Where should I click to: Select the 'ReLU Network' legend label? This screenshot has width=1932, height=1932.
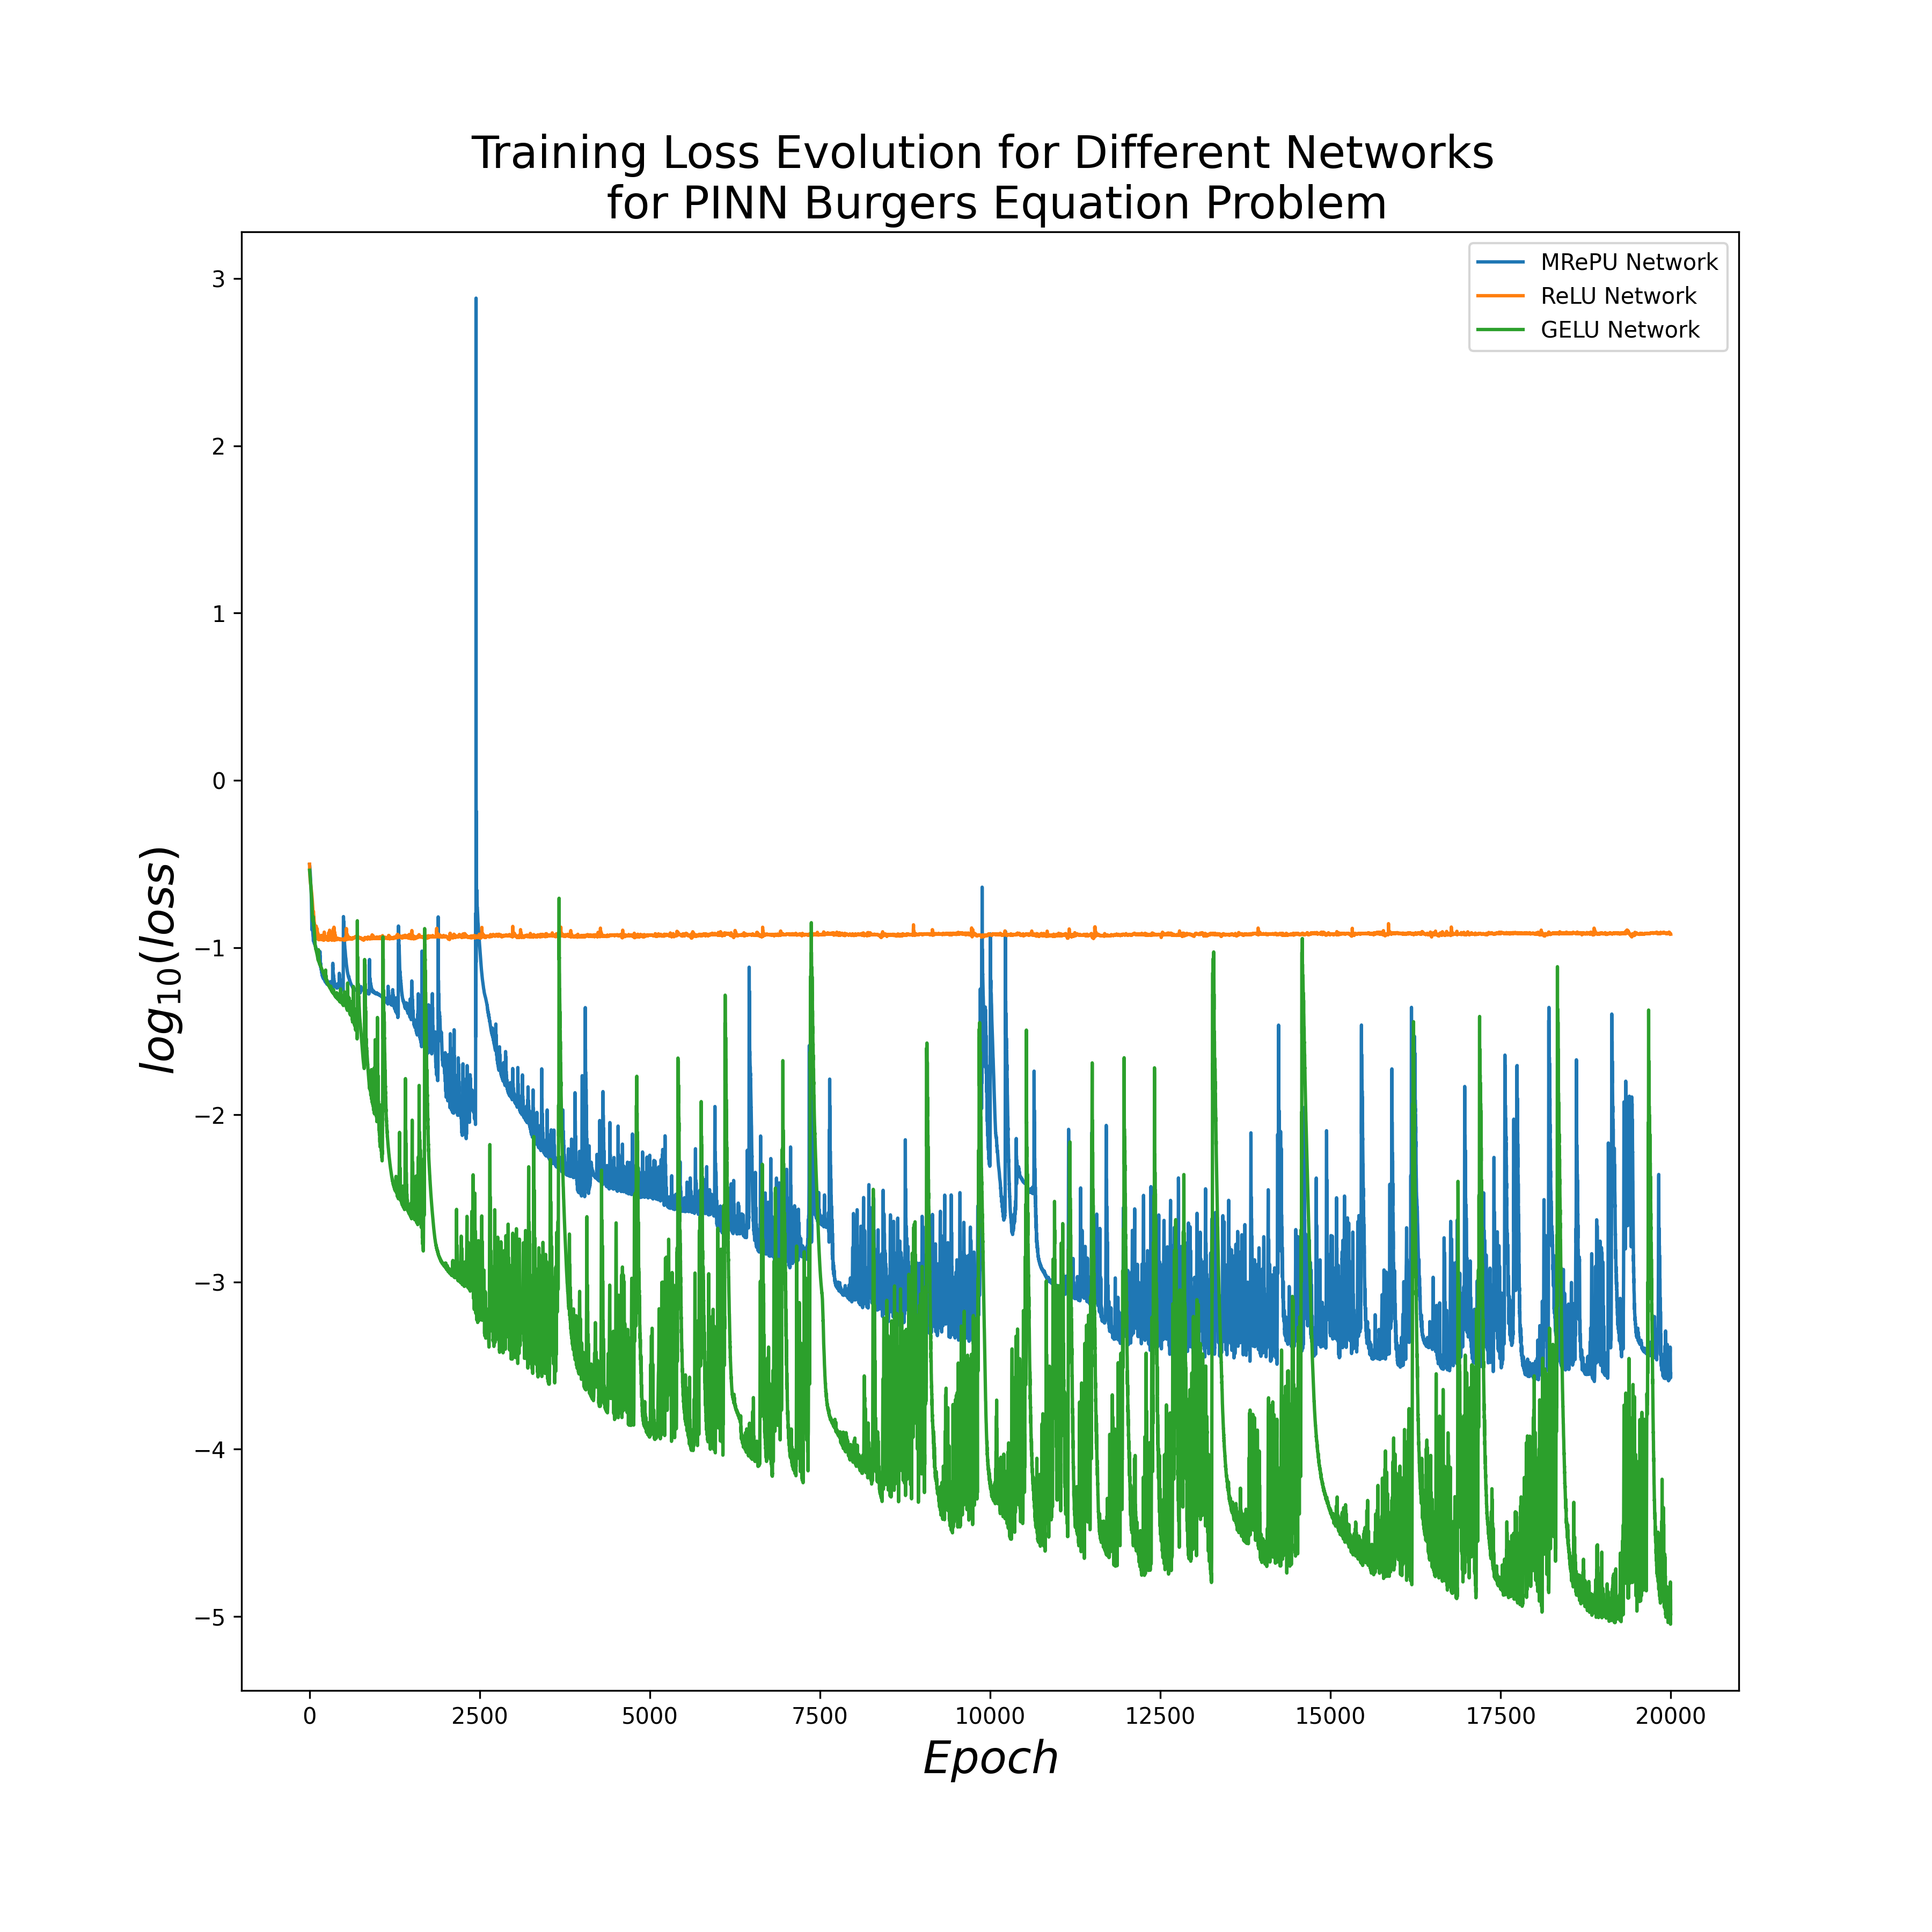1618,296
